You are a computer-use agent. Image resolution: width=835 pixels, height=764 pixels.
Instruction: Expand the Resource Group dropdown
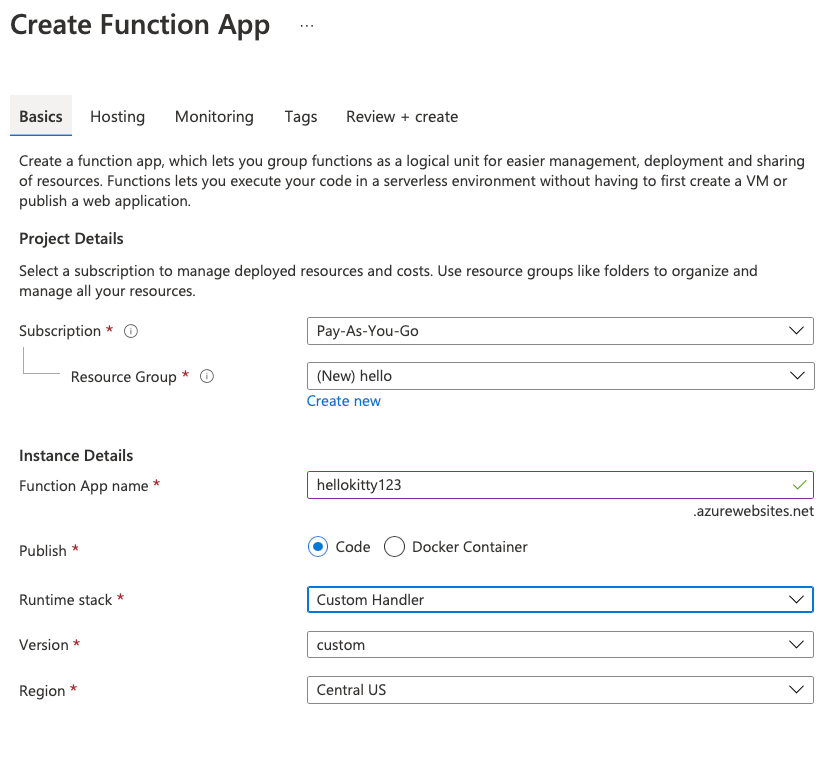(x=560, y=376)
